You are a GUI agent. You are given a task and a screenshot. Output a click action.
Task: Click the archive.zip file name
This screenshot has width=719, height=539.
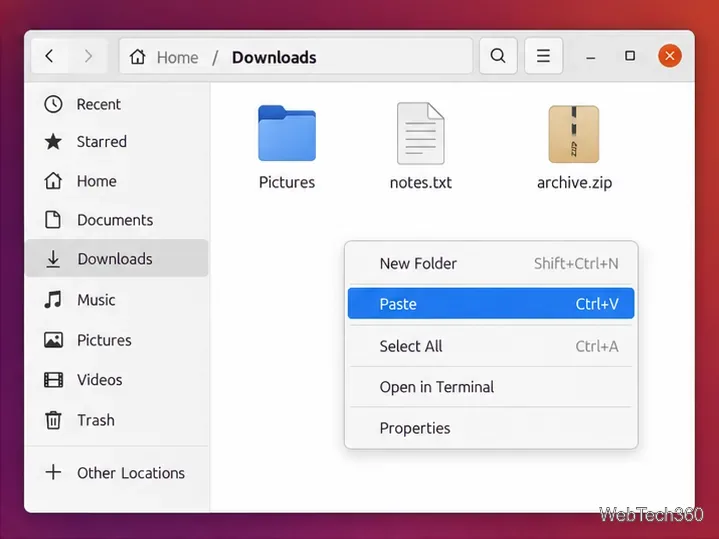pyautogui.click(x=574, y=183)
